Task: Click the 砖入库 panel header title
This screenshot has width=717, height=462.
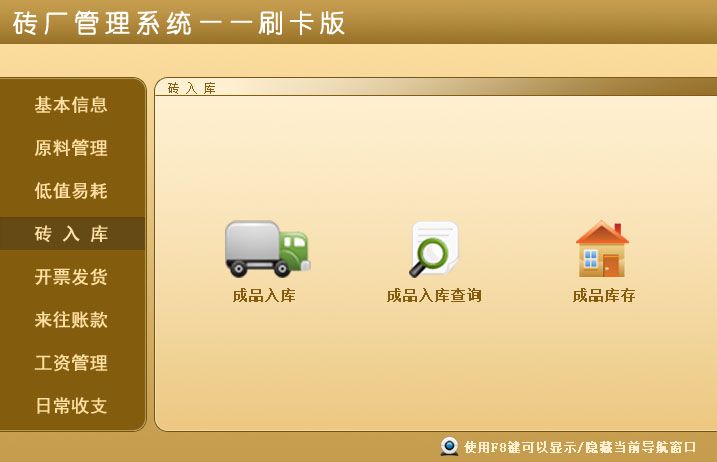Action: [191, 88]
